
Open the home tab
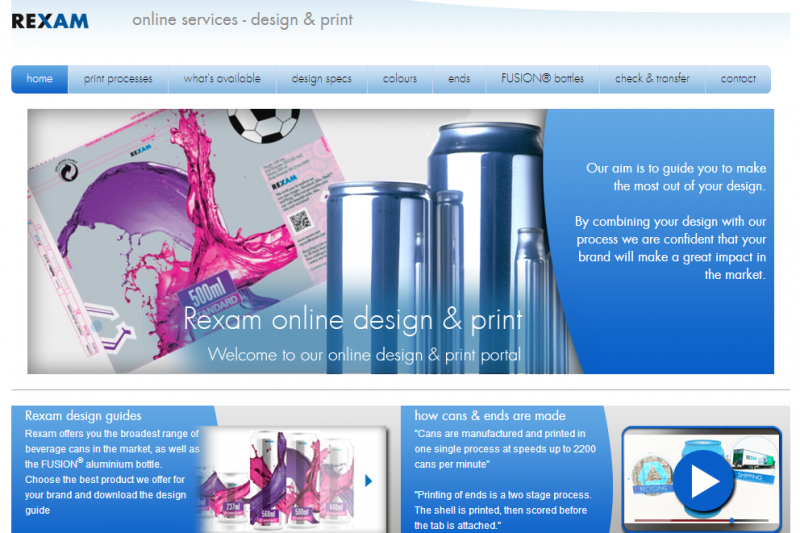(x=39, y=79)
